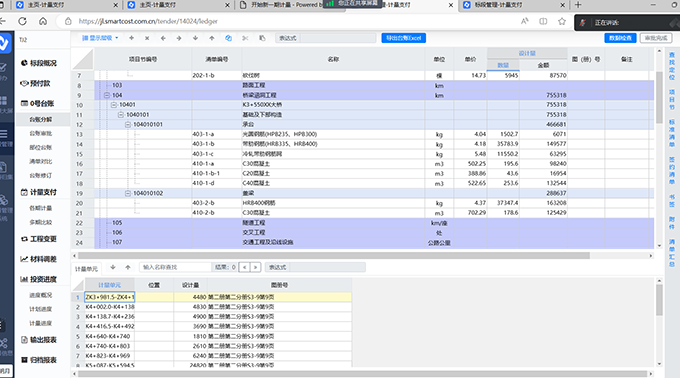Viewport: 680px width, 378px height.
Task: Click the 数量 column sub-header
Action: (x=503, y=65)
